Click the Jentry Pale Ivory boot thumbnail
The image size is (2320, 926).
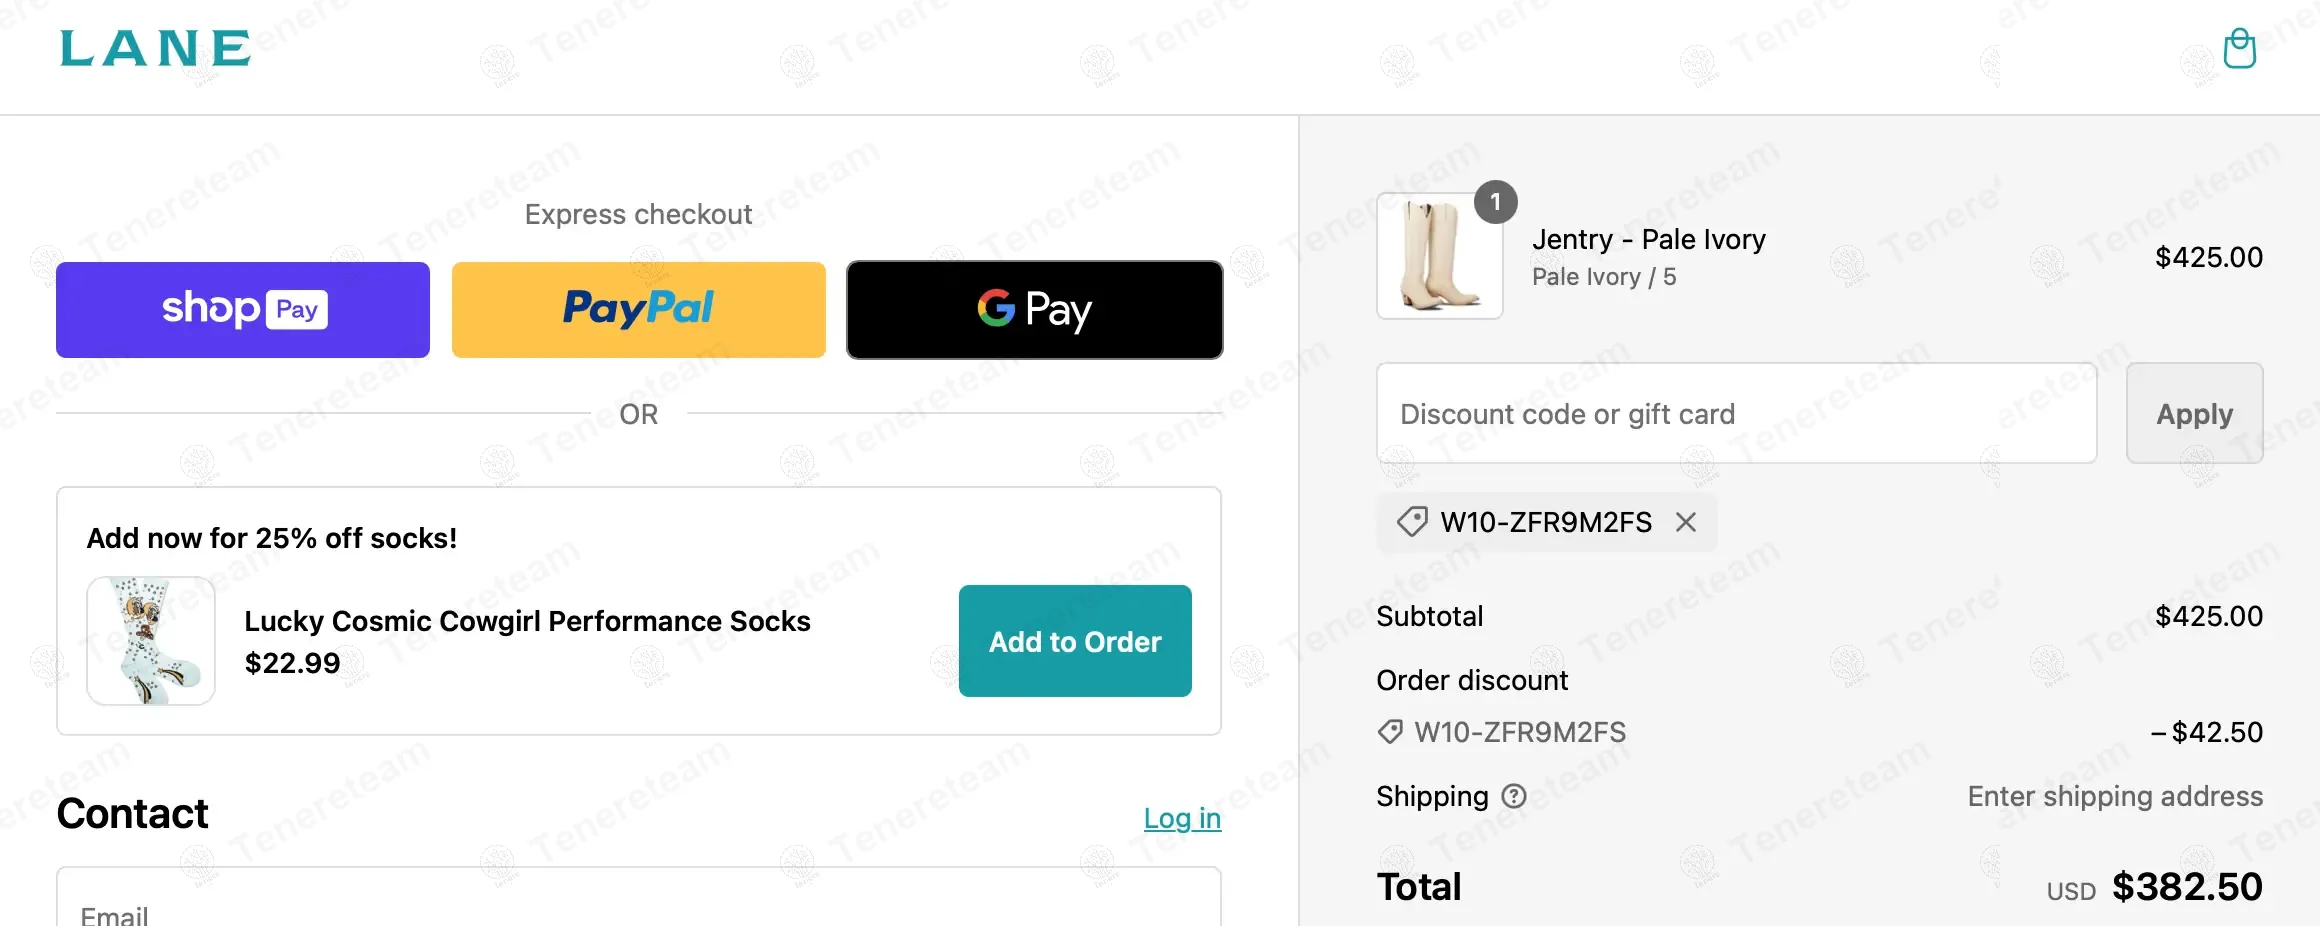1439,257
